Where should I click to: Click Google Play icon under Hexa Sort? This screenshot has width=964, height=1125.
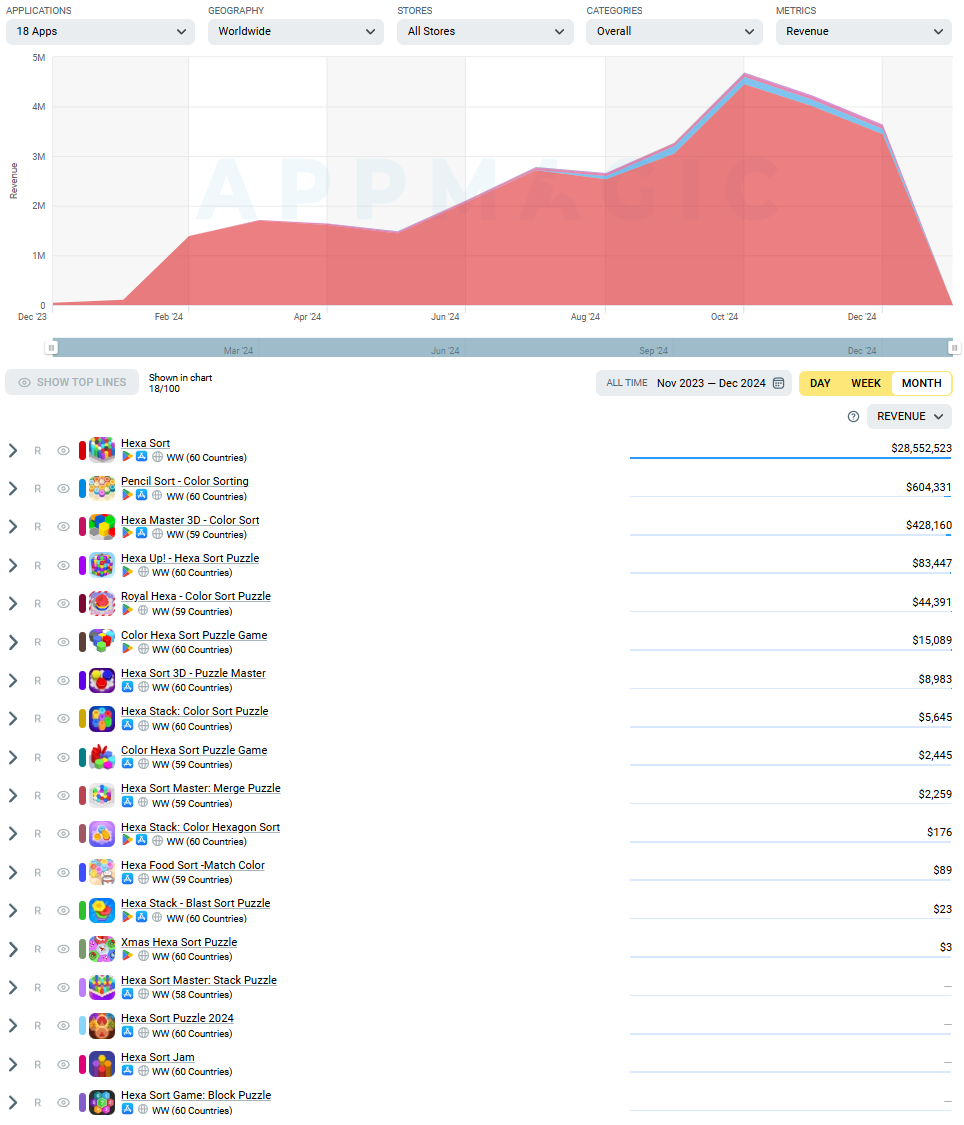[127, 457]
